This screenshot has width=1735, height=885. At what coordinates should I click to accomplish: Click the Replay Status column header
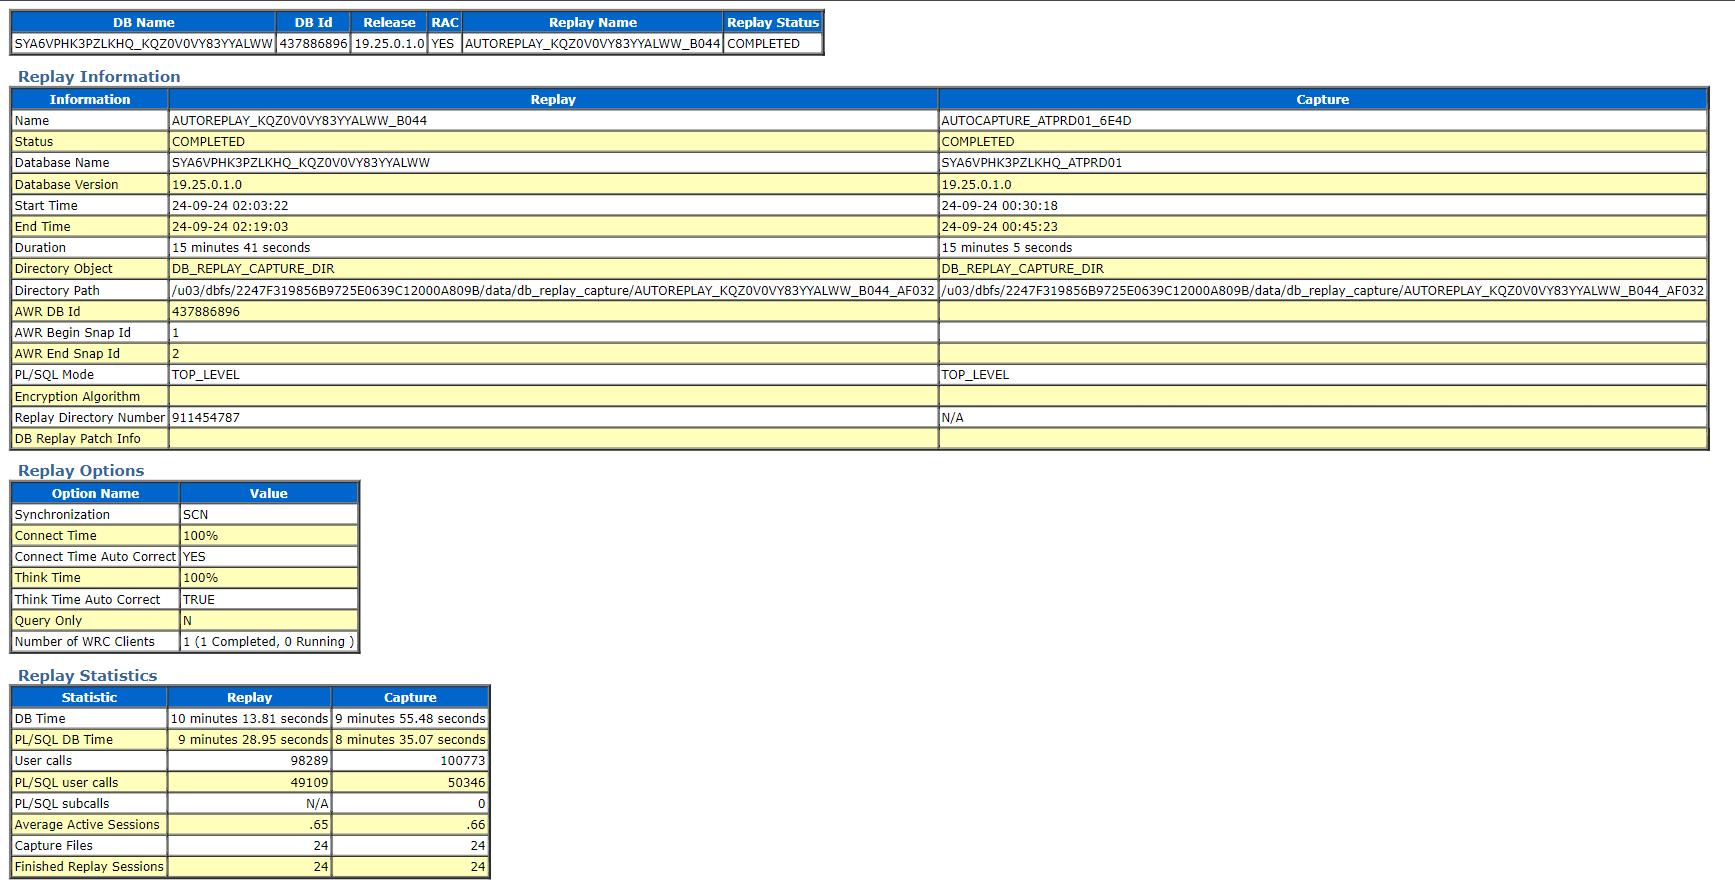[772, 22]
